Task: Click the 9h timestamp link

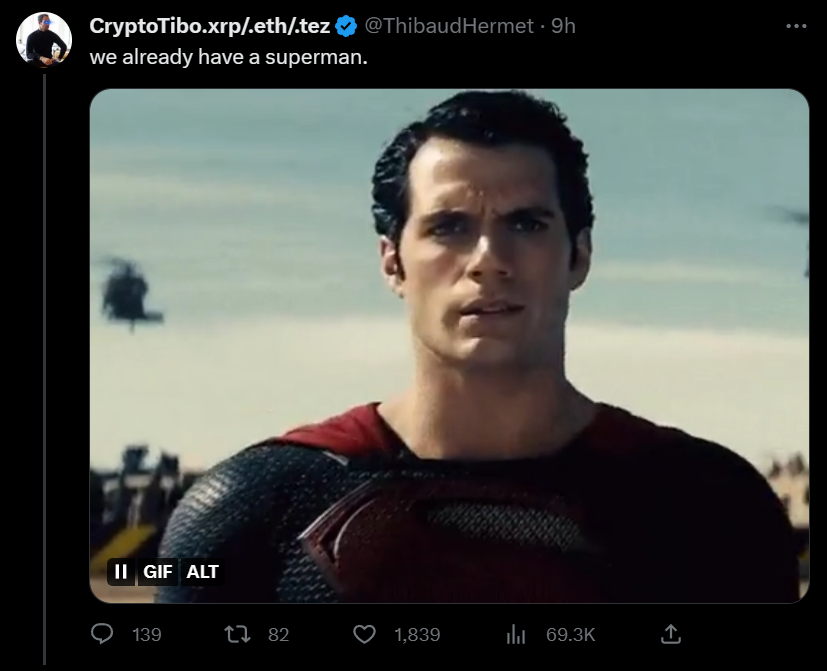Action: (563, 26)
